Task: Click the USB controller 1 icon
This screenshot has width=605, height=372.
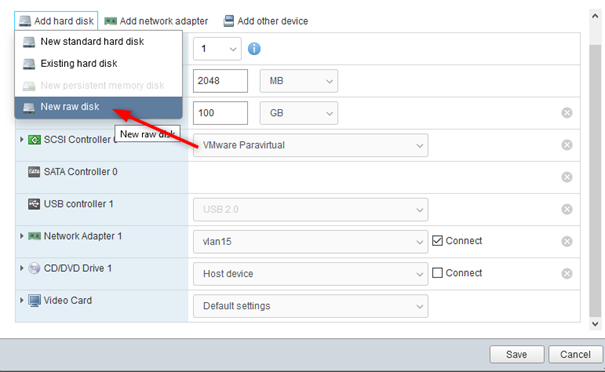Action: coord(34,204)
